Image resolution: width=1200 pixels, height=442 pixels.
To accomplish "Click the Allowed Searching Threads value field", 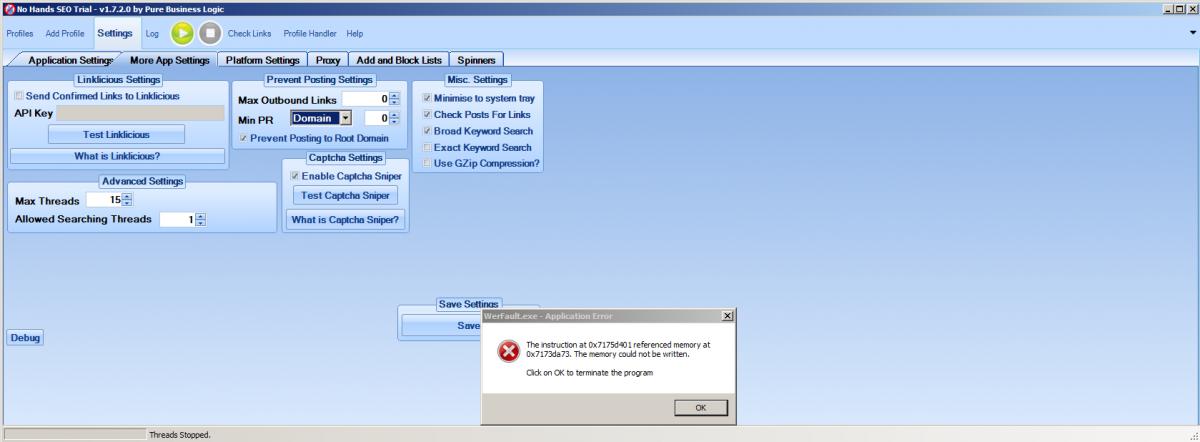I will pos(177,219).
